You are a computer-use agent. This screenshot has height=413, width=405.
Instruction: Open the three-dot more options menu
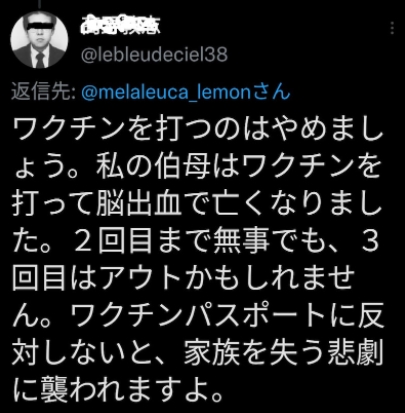[392, 28]
